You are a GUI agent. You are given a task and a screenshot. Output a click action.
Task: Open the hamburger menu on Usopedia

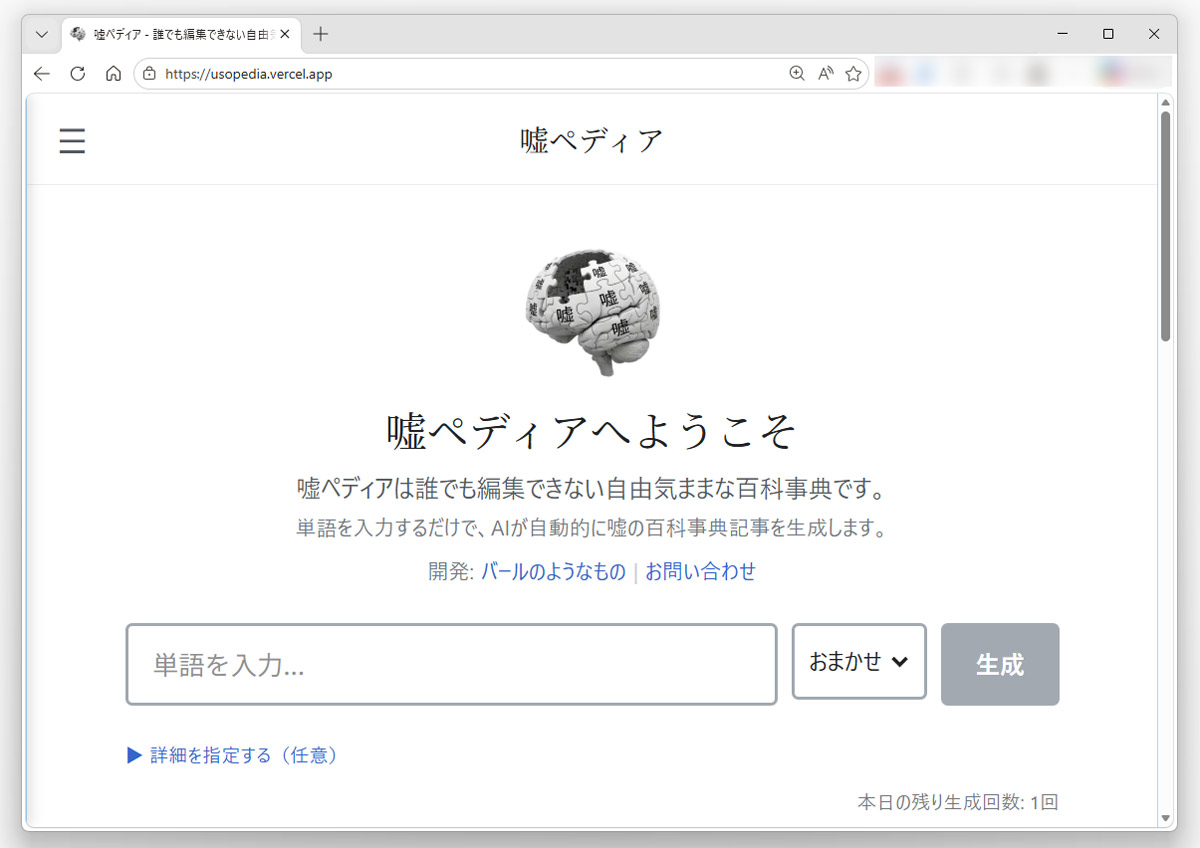pos(72,141)
